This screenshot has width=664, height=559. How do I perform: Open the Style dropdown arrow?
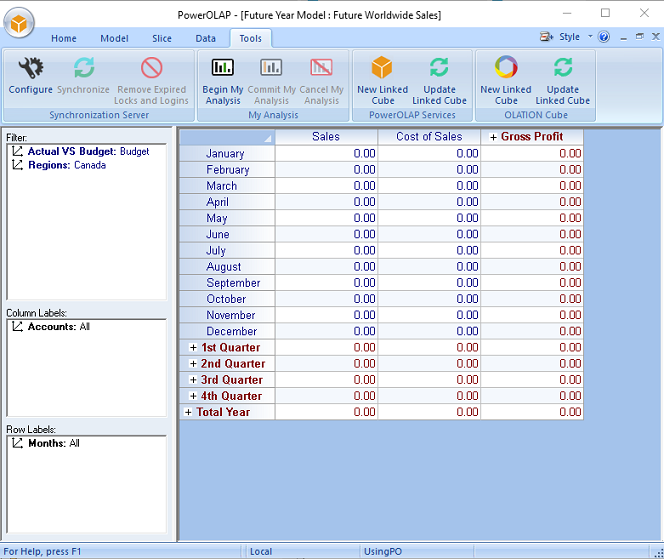[590, 37]
